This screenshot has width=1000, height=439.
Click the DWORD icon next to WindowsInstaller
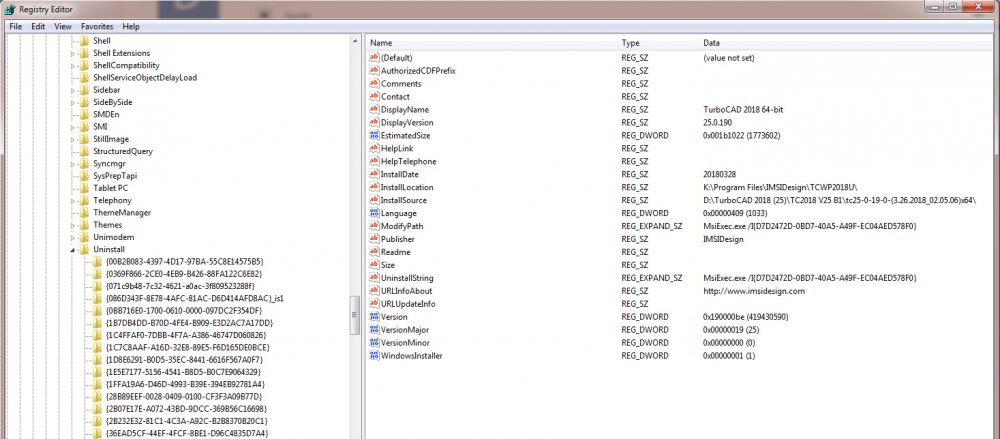(x=374, y=355)
